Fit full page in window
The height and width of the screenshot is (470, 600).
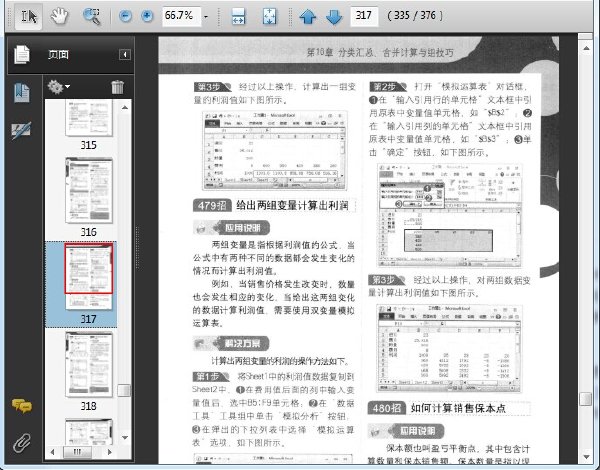pyautogui.click(x=269, y=16)
